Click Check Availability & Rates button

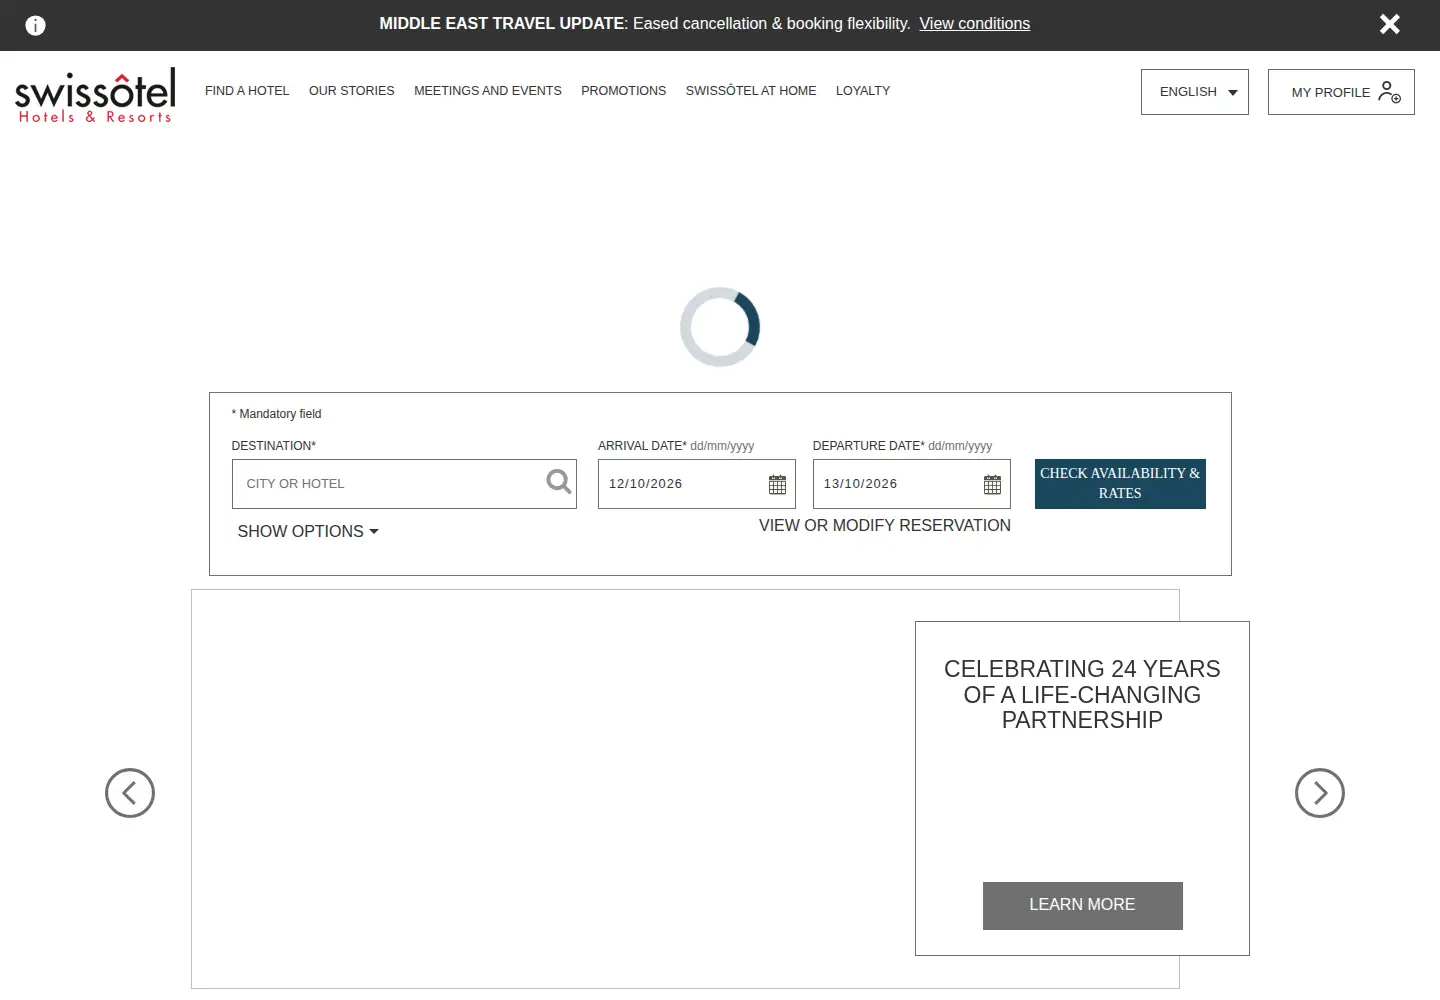tap(1120, 484)
